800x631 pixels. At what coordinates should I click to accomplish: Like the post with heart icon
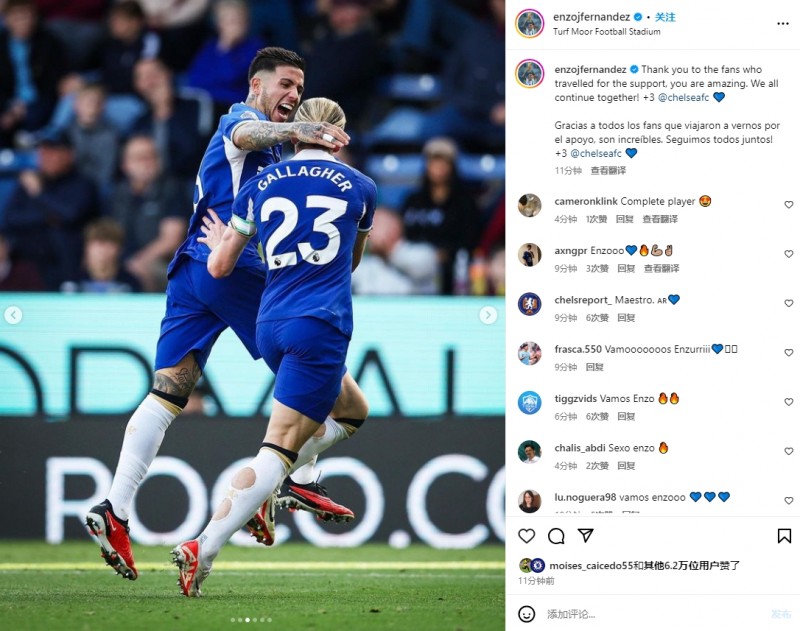pos(526,536)
